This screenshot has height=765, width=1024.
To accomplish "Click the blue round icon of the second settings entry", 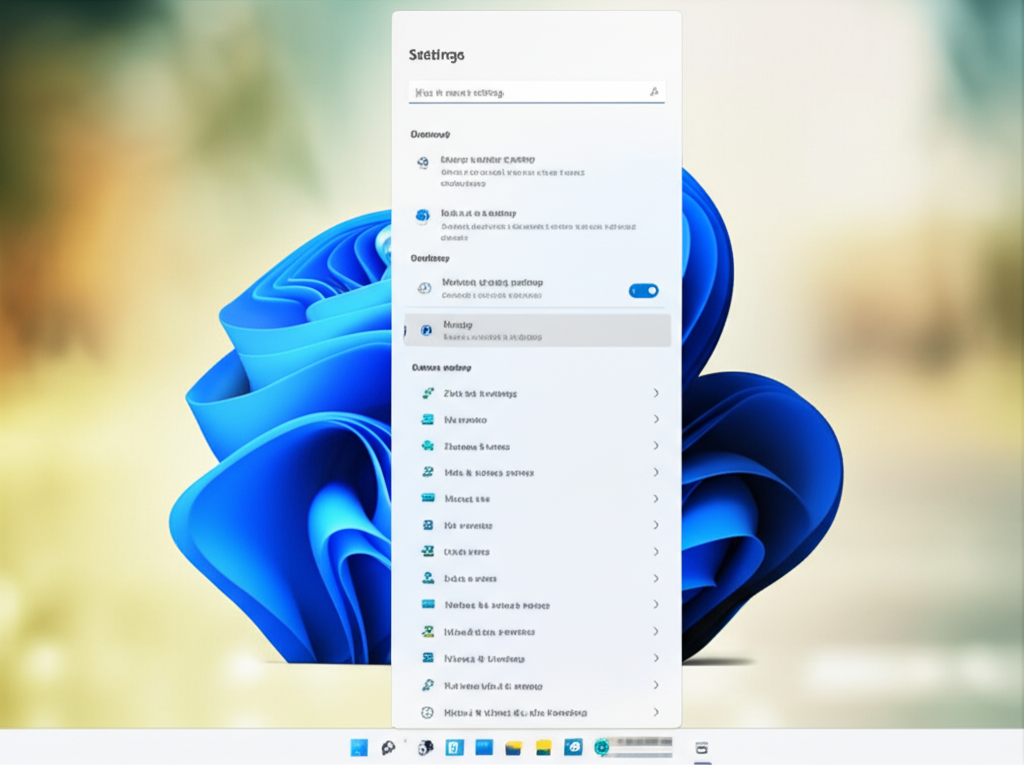I will click(x=423, y=216).
